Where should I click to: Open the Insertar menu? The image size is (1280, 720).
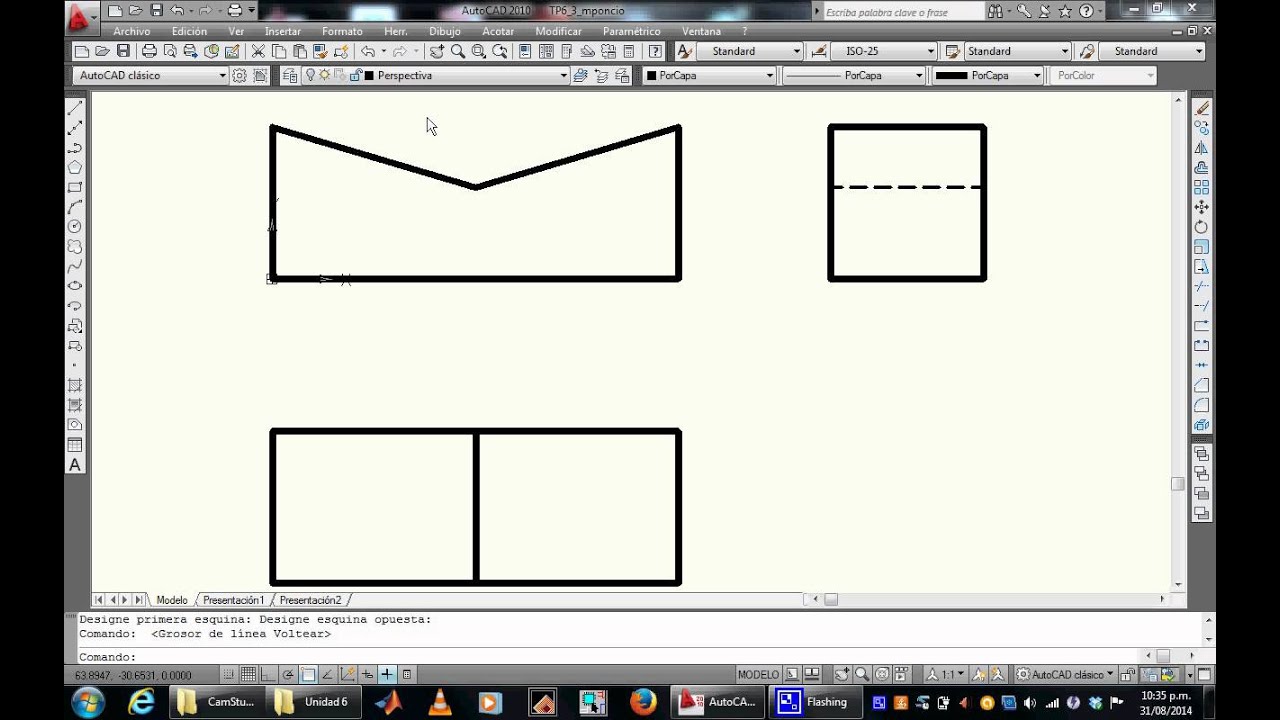[x=283, y=31]
